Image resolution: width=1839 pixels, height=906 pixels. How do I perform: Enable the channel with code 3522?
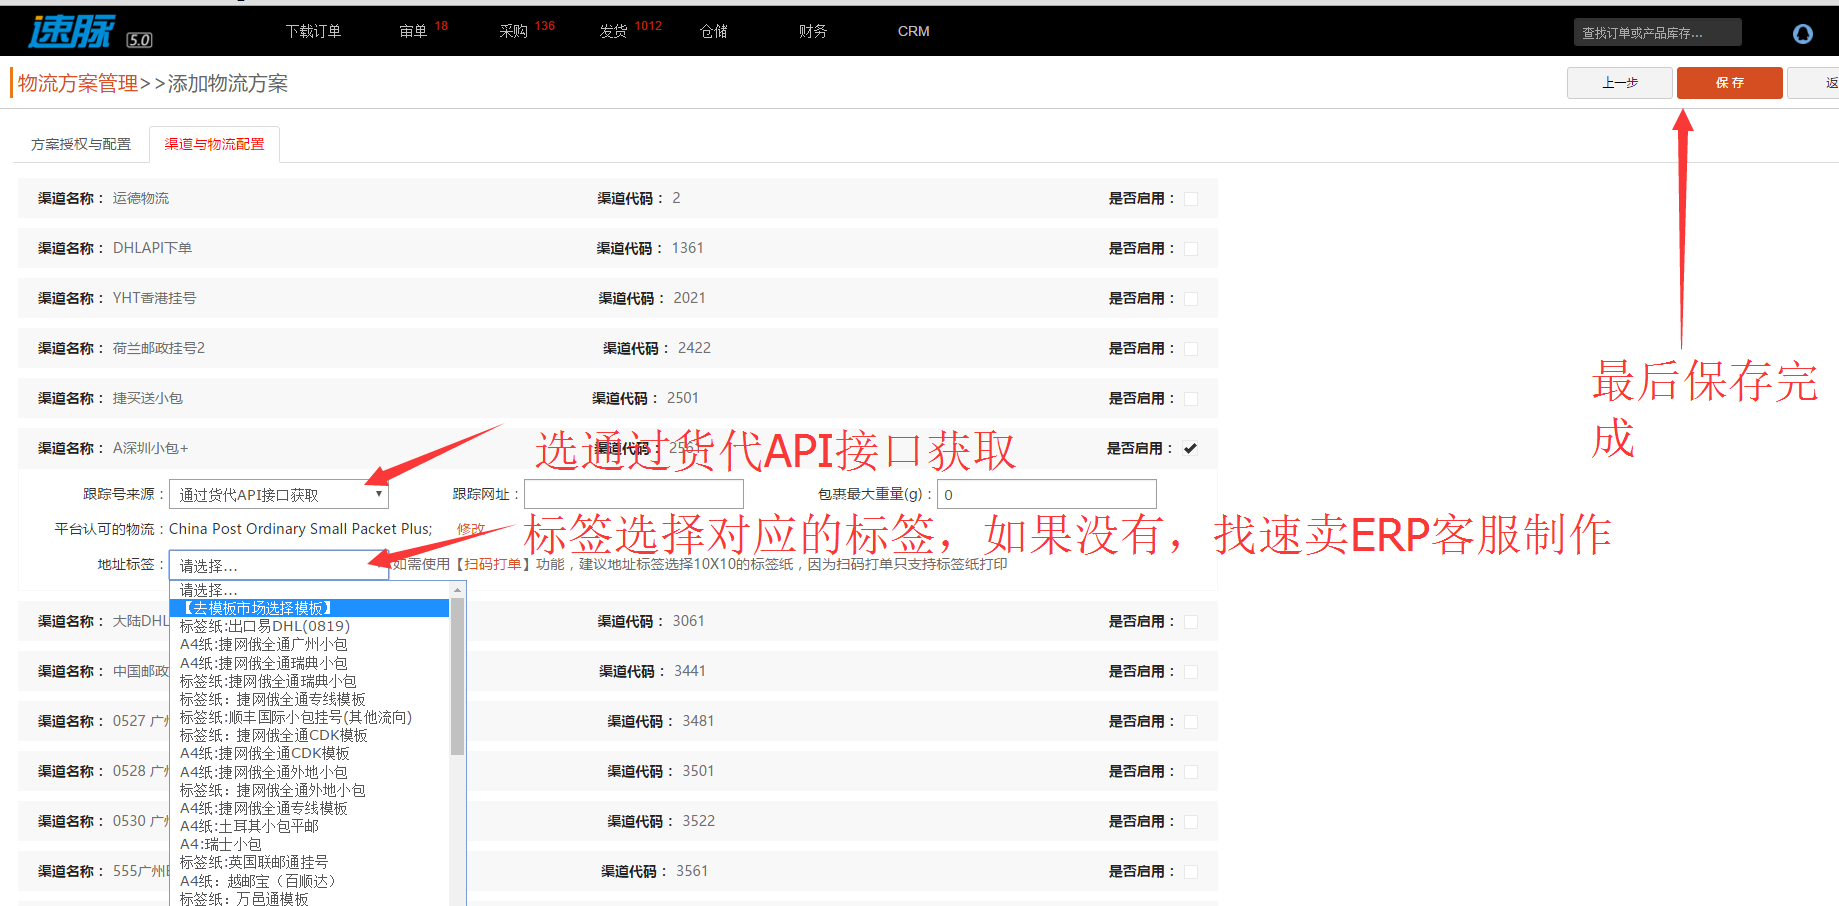coord(1191,822)
